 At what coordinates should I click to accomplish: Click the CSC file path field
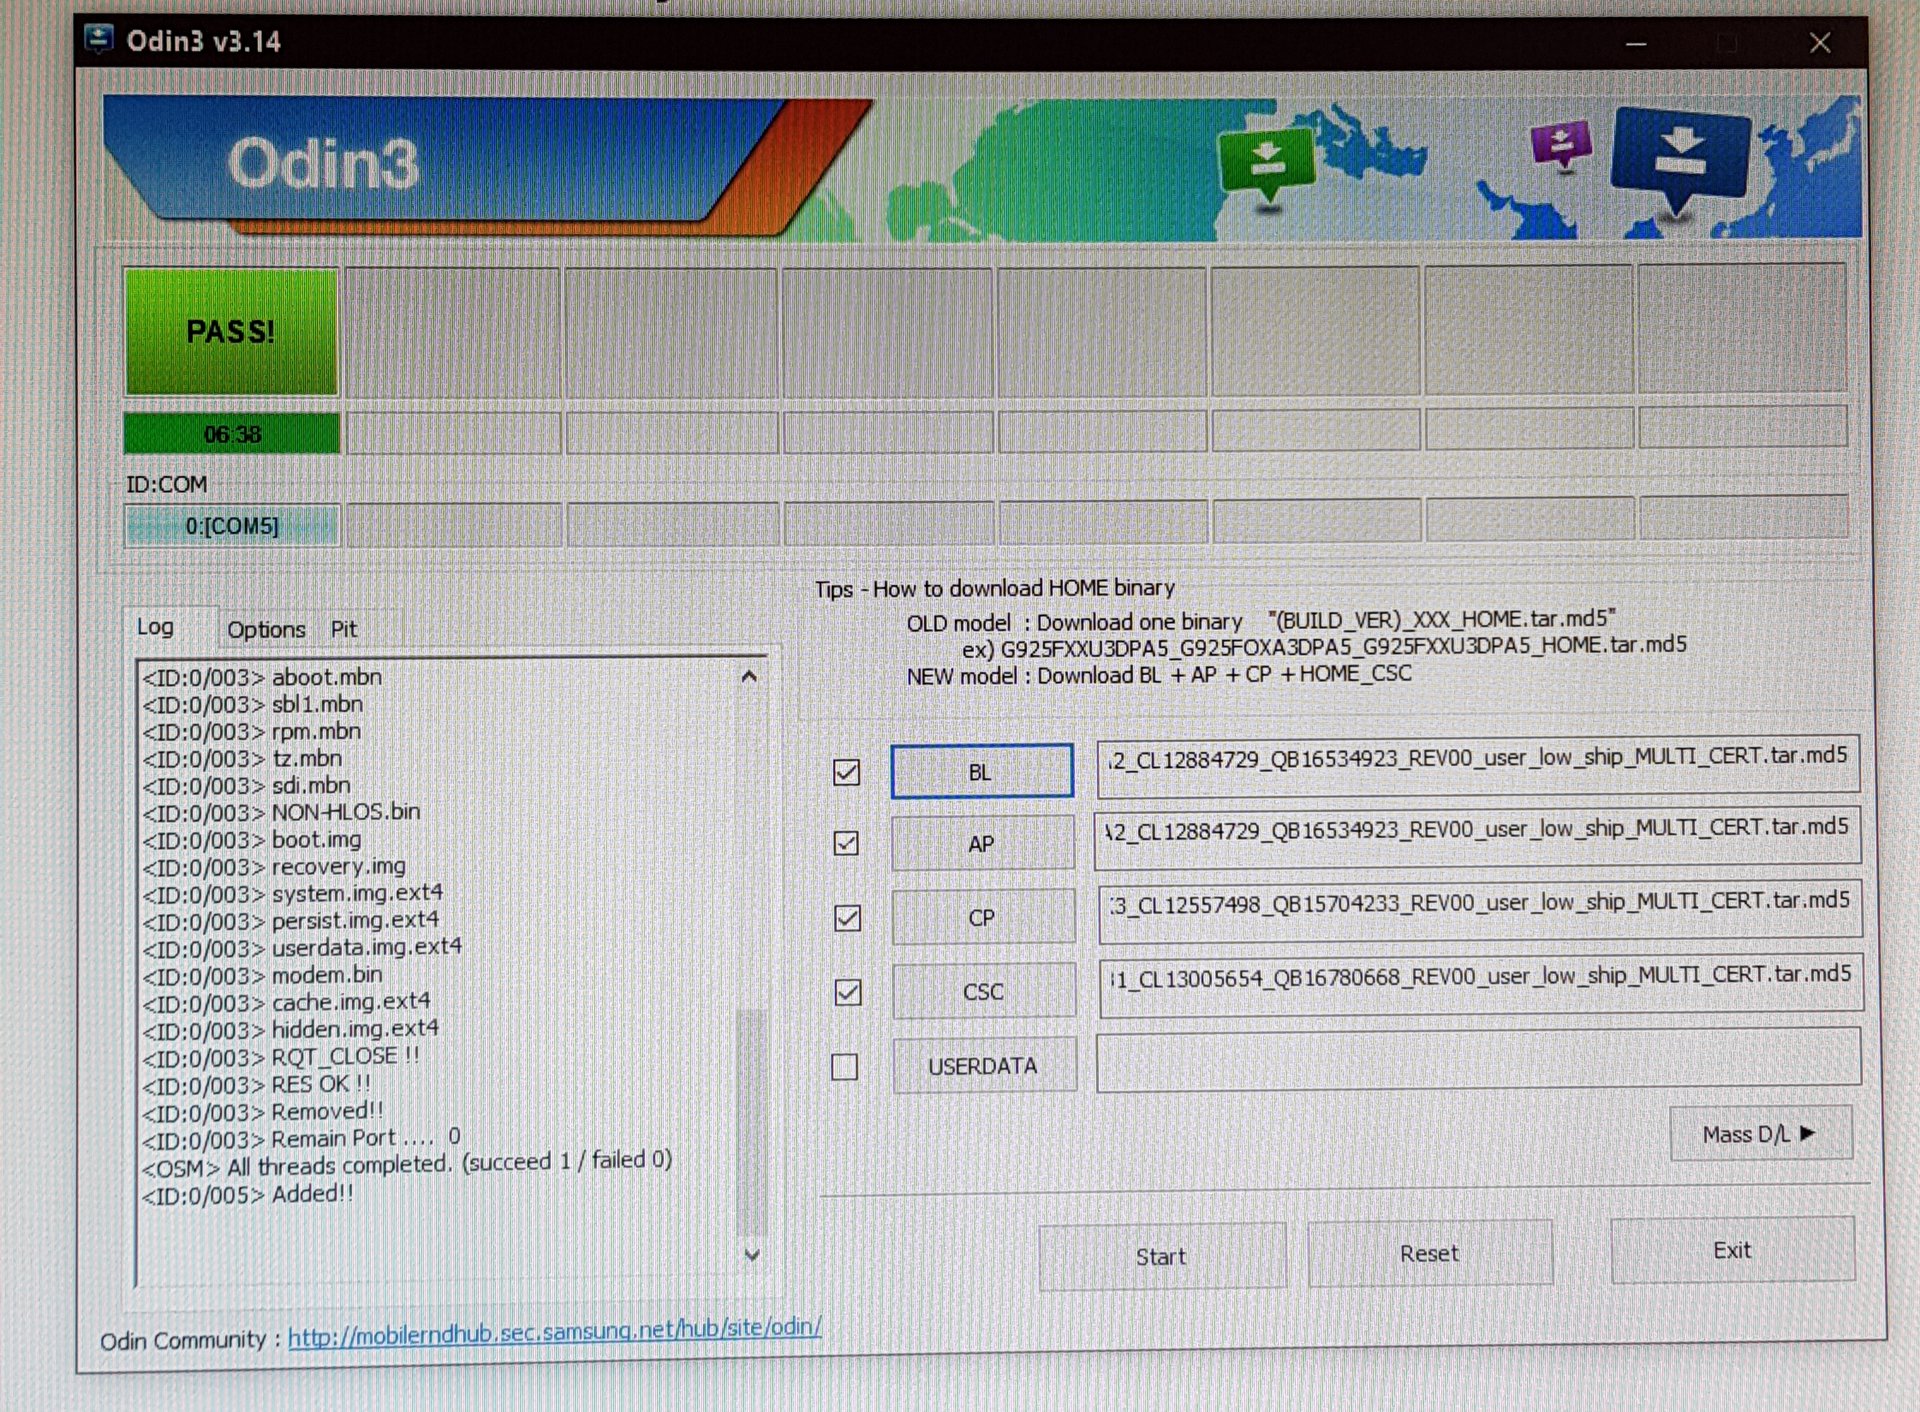1481,985
